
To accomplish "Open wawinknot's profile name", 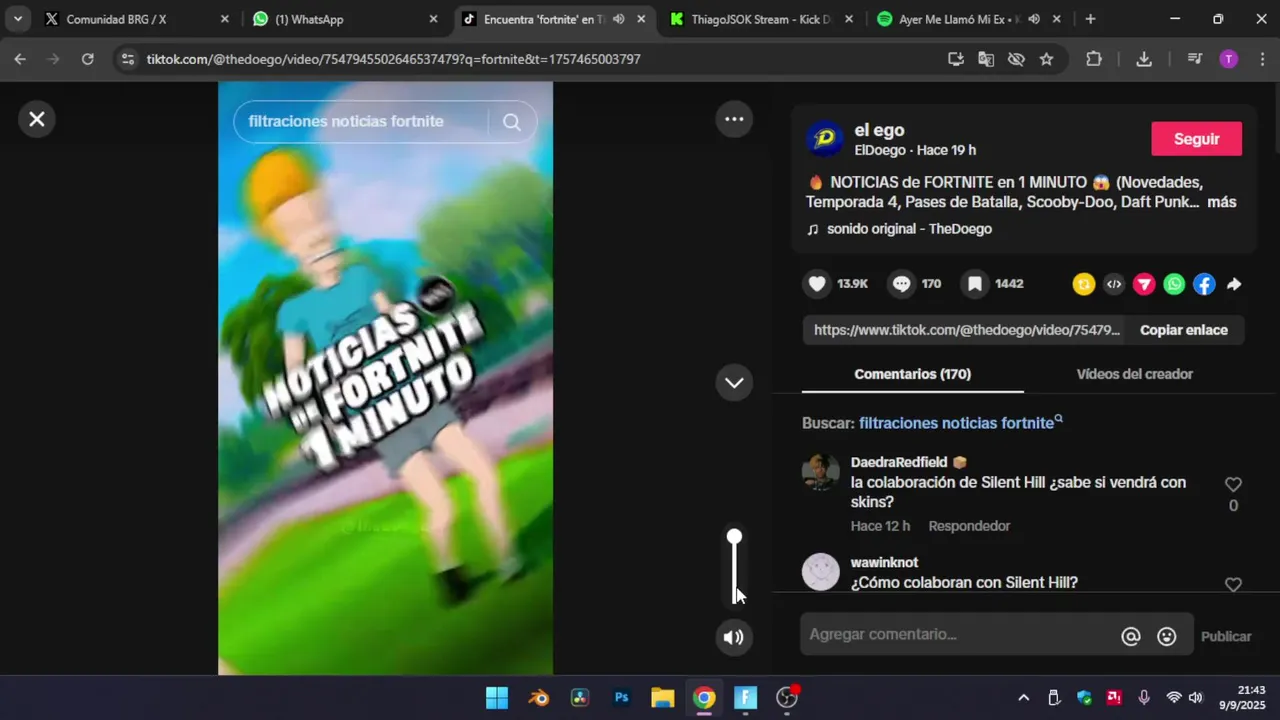I will 884,563.
